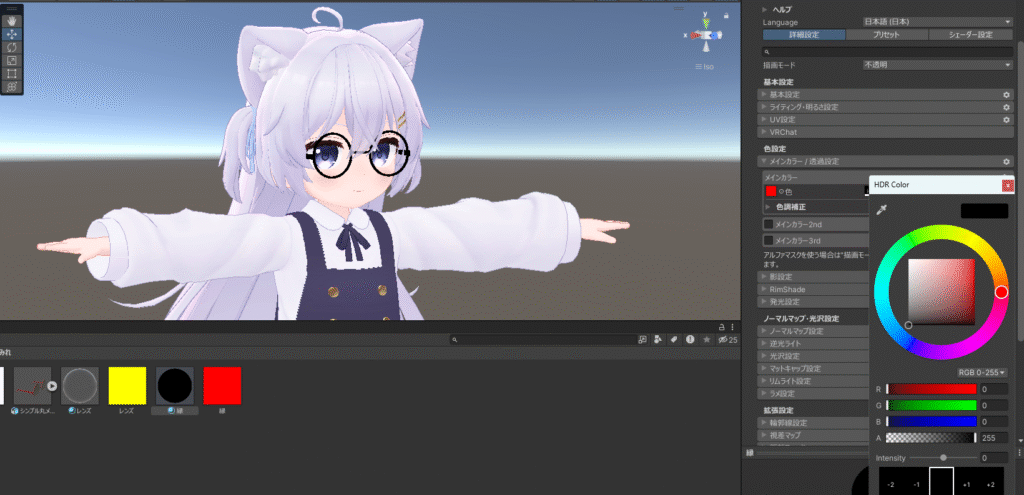The width and height of the screenshot is (1024, 495).
Task: Open settings gear for メインカラー / 透過設定
Action: tap(1006, 161)
